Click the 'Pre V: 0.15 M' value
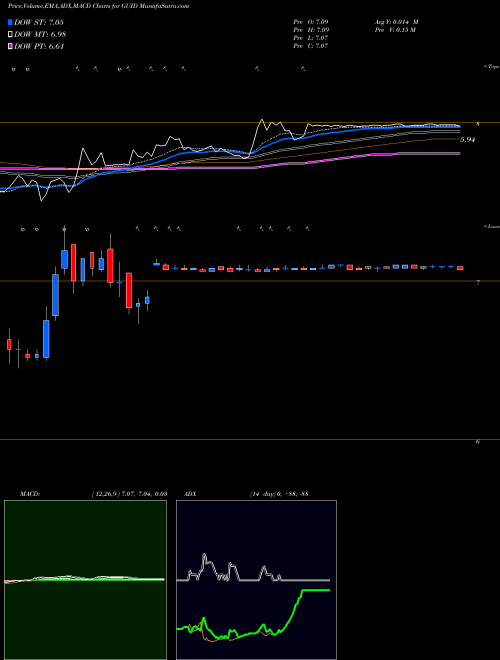Screen dimensions: 500x660 tap(396, 30)
